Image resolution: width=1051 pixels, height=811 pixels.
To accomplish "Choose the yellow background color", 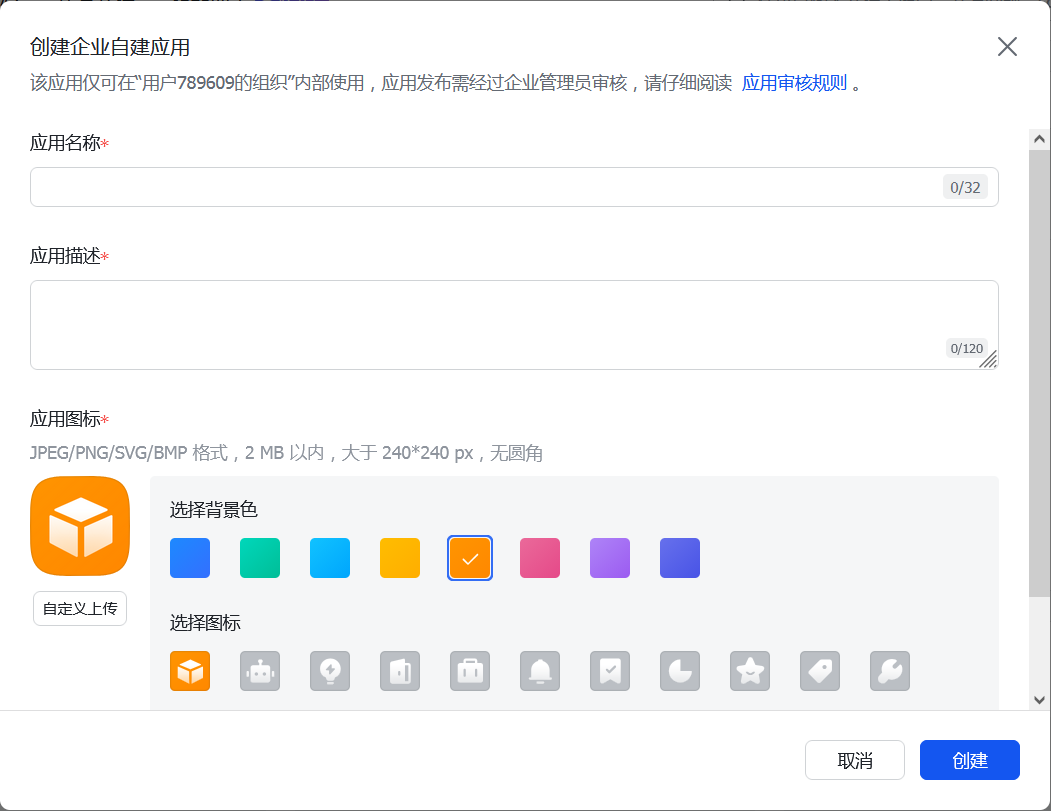I will [400, 558].
